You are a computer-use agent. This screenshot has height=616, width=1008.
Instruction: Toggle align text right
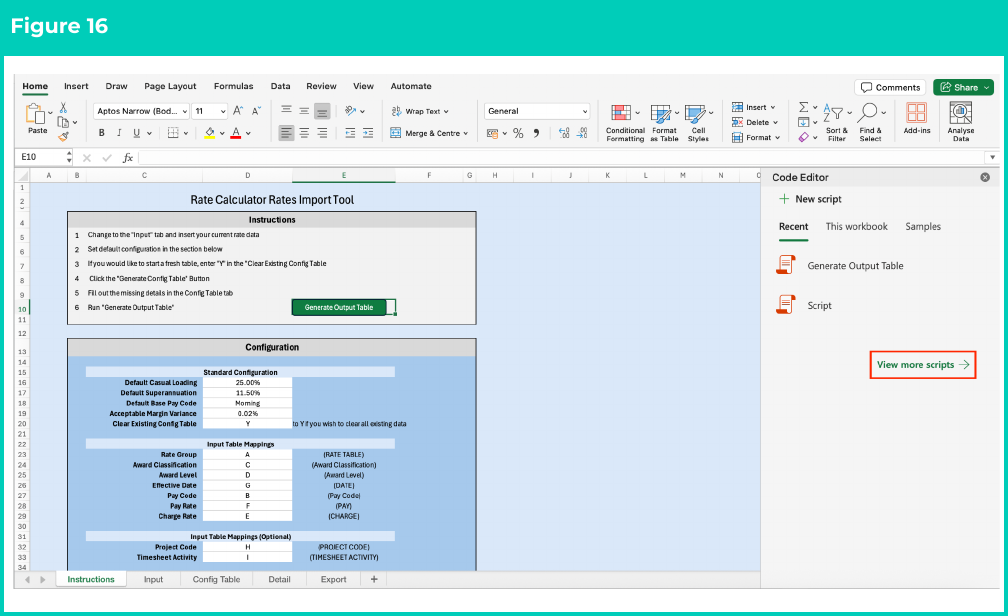[322, 132]
